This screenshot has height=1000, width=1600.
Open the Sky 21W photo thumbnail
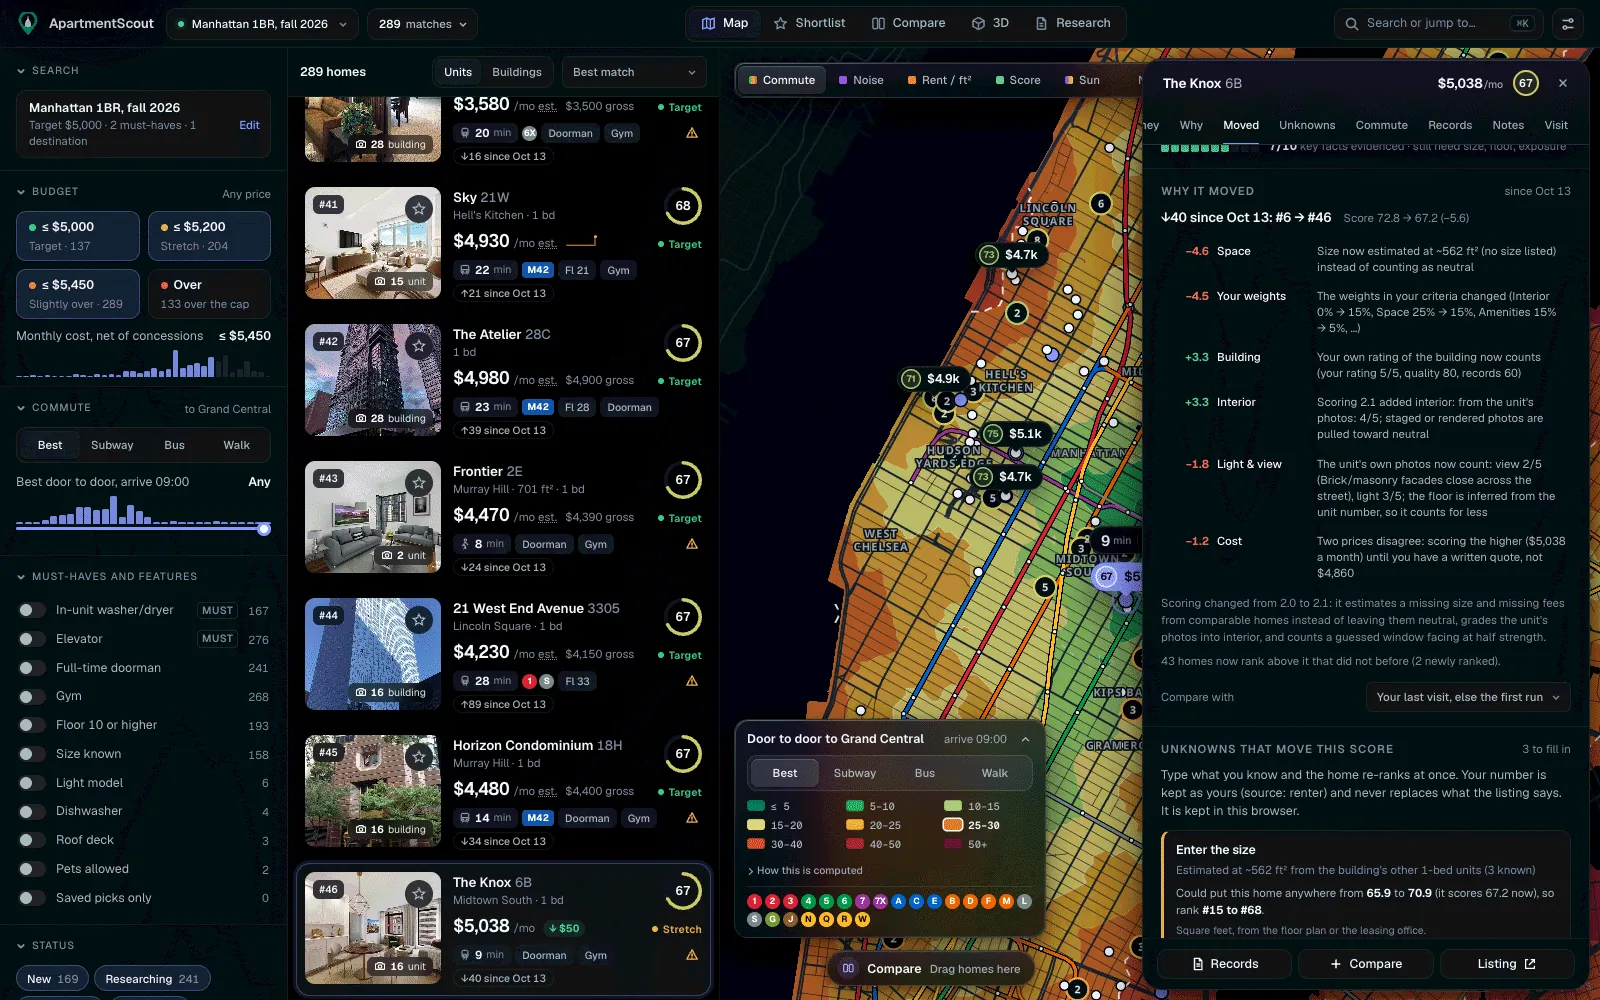[x=373, y=243]
